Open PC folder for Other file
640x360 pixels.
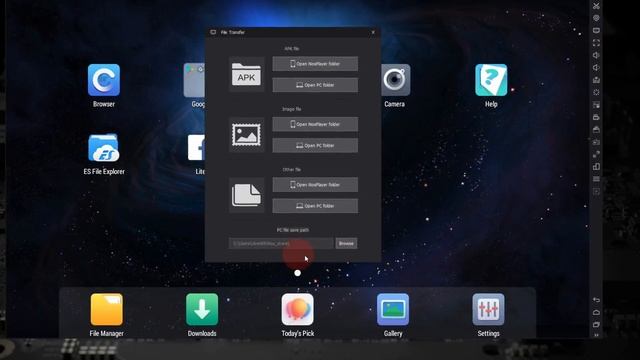pyautogui.click(x=315, y=206)
